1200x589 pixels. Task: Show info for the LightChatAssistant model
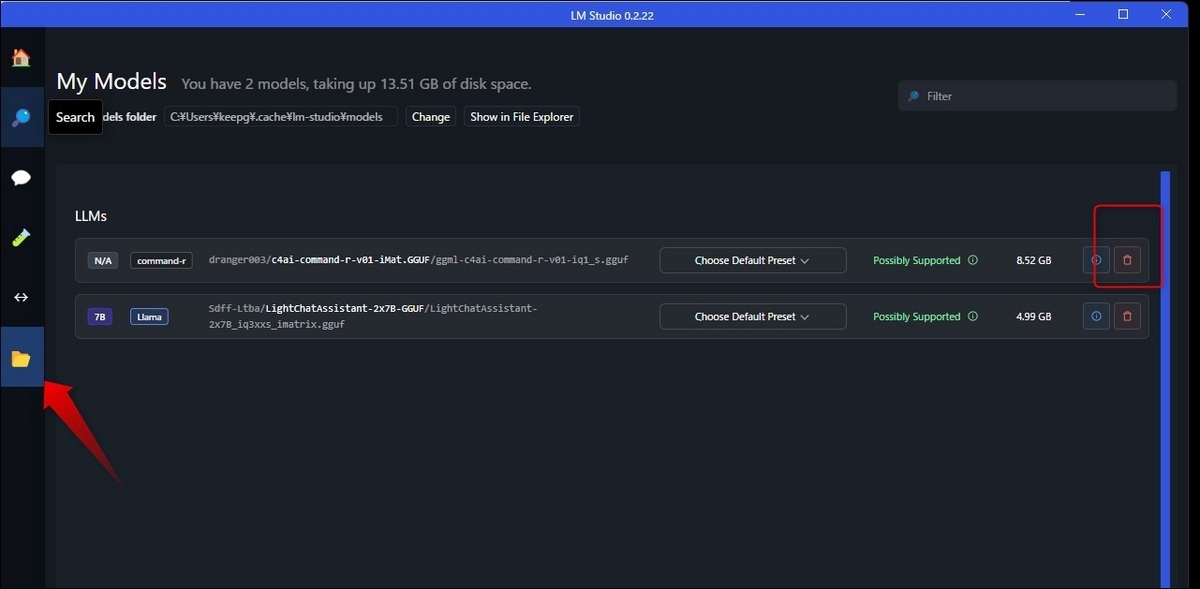tap(1096, 316)
